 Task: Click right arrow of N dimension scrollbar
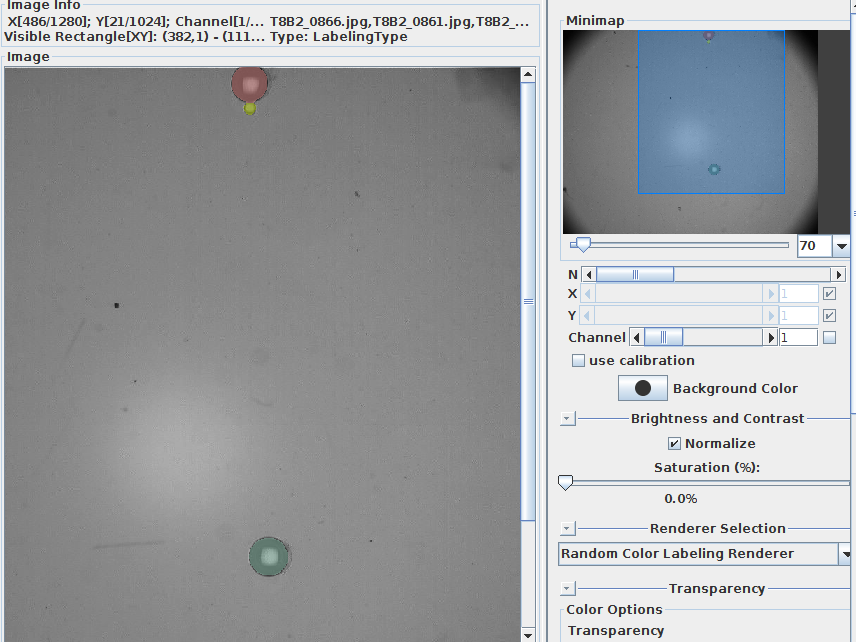pos(838,275)
